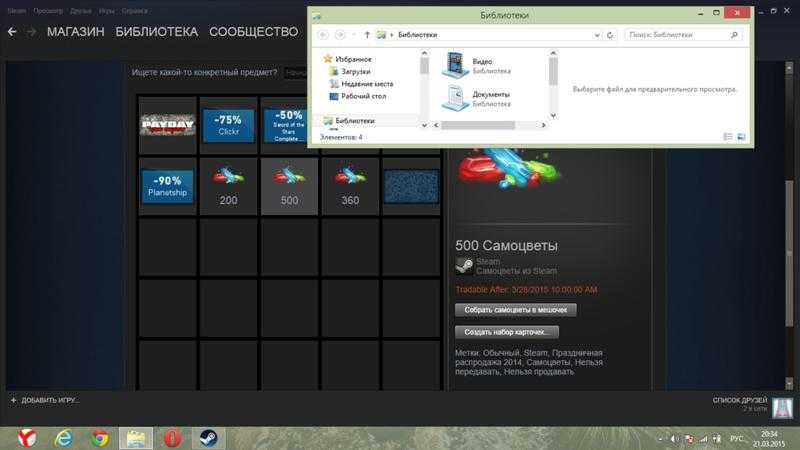800x450 pixels.
Task: Click the large gems preview image
Action: [508, 167]
